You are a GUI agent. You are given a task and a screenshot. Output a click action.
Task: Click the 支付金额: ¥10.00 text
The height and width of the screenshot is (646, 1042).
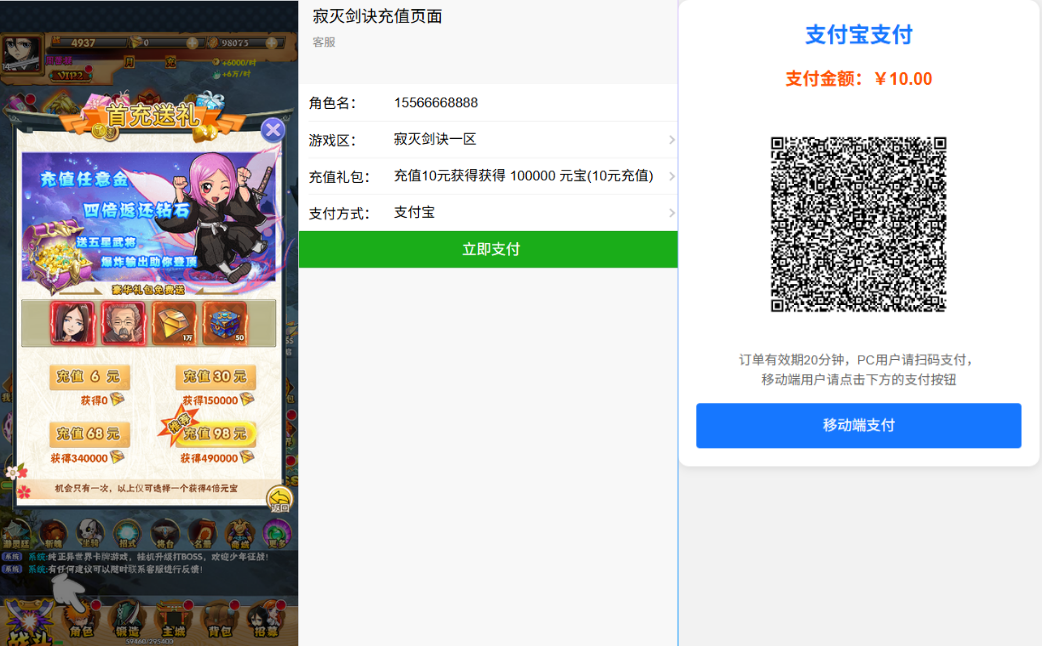859,79
